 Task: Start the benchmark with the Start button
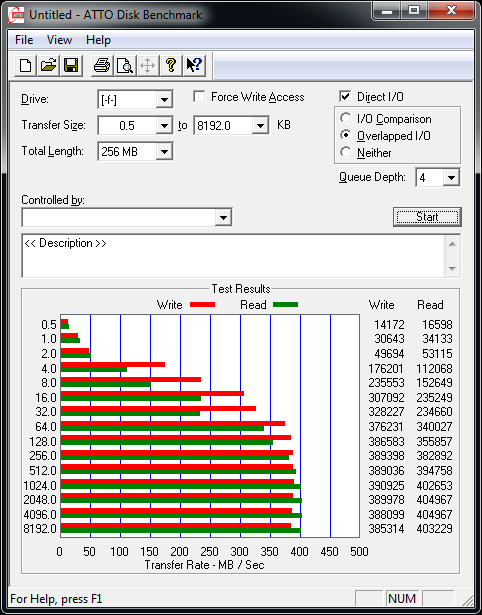427,217
